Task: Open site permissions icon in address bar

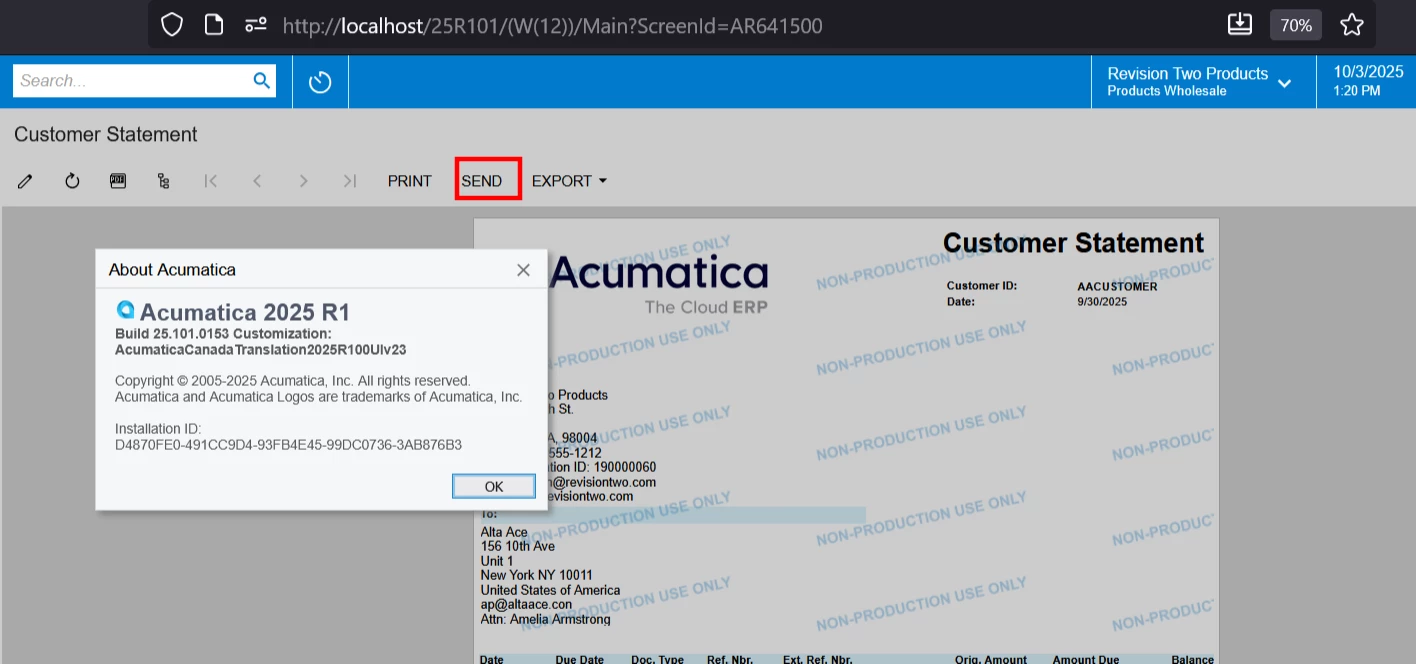Action: 256,25
